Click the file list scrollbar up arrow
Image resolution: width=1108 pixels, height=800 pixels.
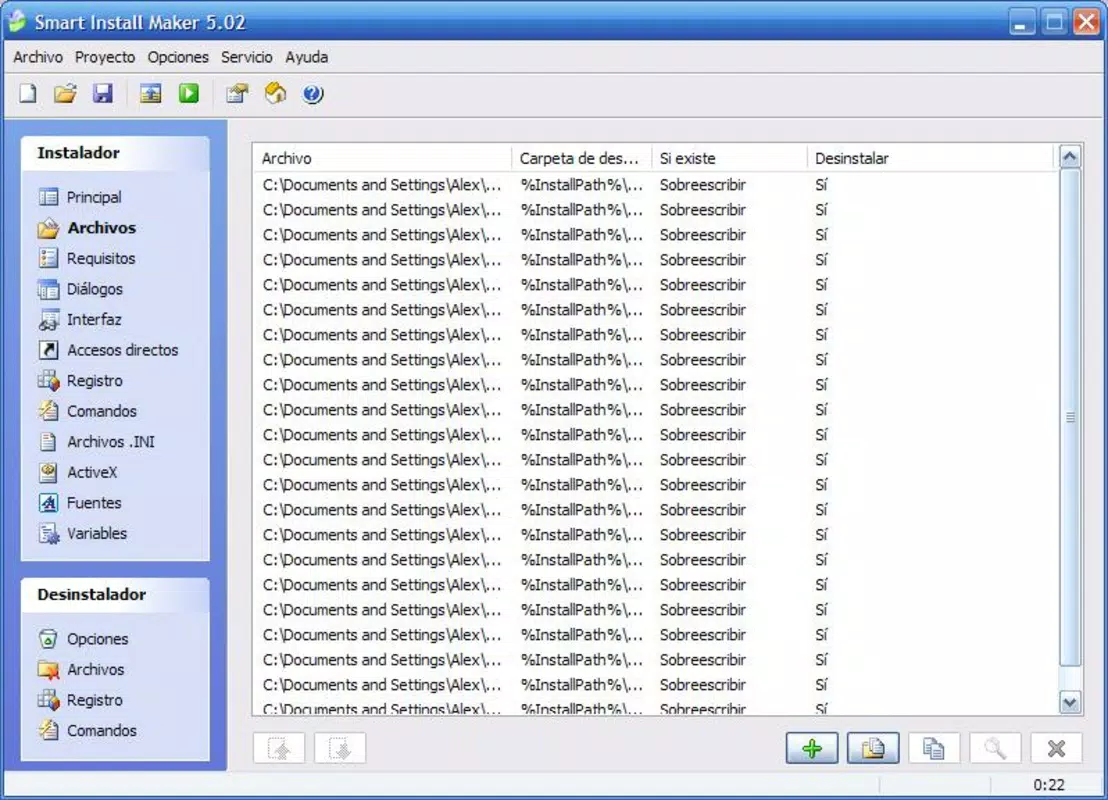point(1070,157)
